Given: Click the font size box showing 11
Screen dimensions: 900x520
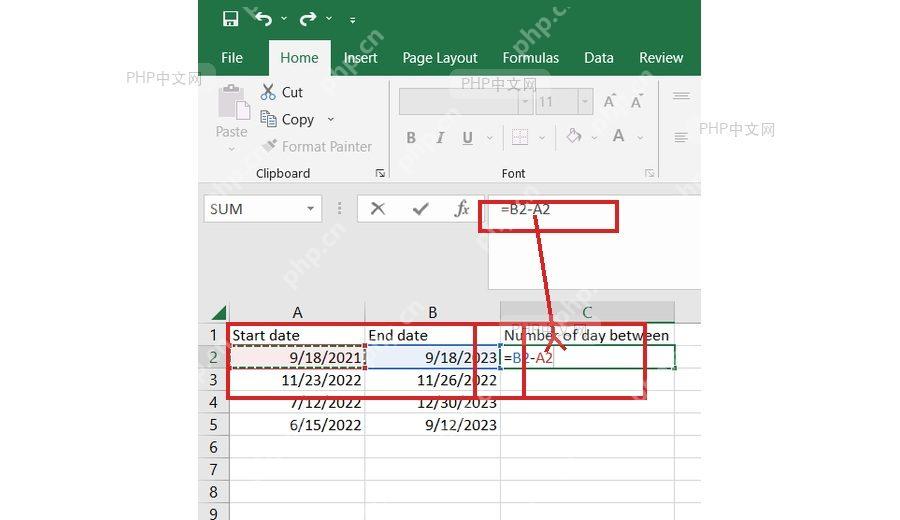Looking at the screenshot, I should 556,102.
